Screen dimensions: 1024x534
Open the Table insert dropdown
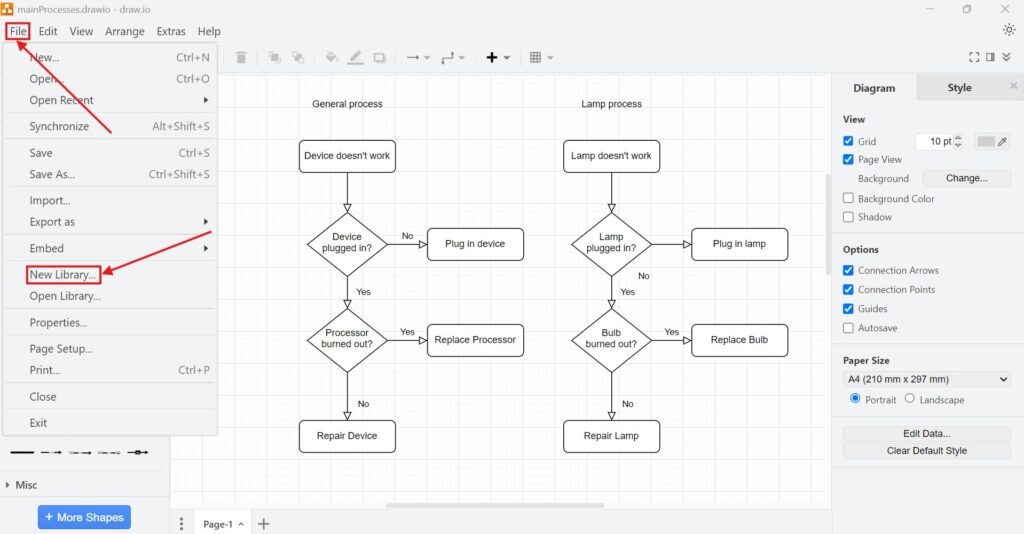[541, 58]
